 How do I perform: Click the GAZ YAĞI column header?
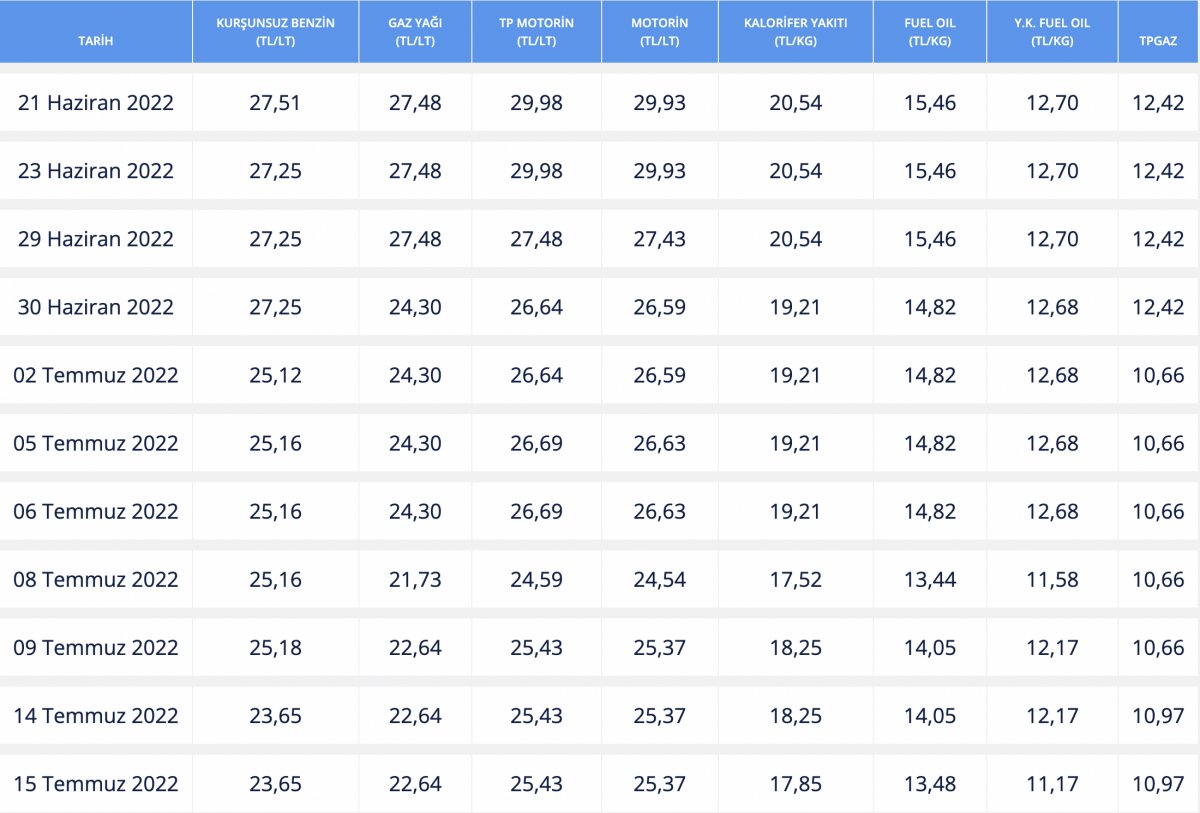[415, 32]
